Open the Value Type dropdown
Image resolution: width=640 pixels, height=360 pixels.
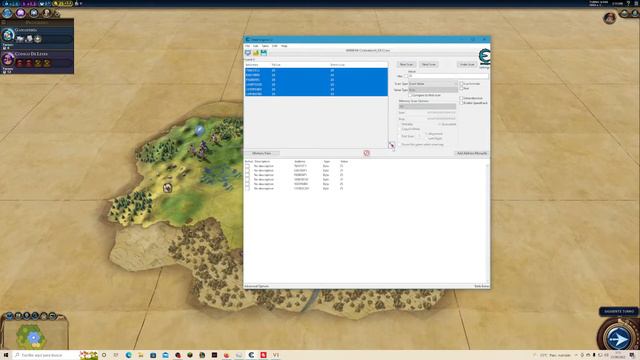[433, 90]
